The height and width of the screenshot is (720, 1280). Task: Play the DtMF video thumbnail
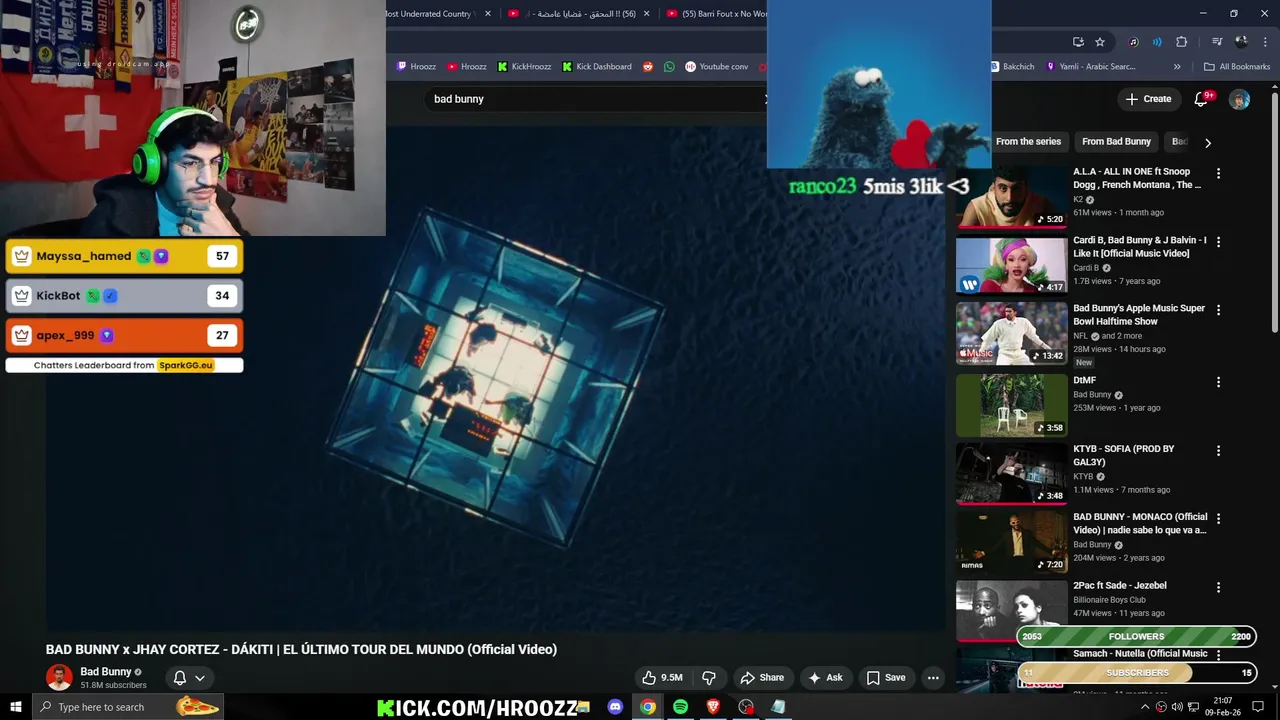pyautogui.click(x=1011, y=405)
